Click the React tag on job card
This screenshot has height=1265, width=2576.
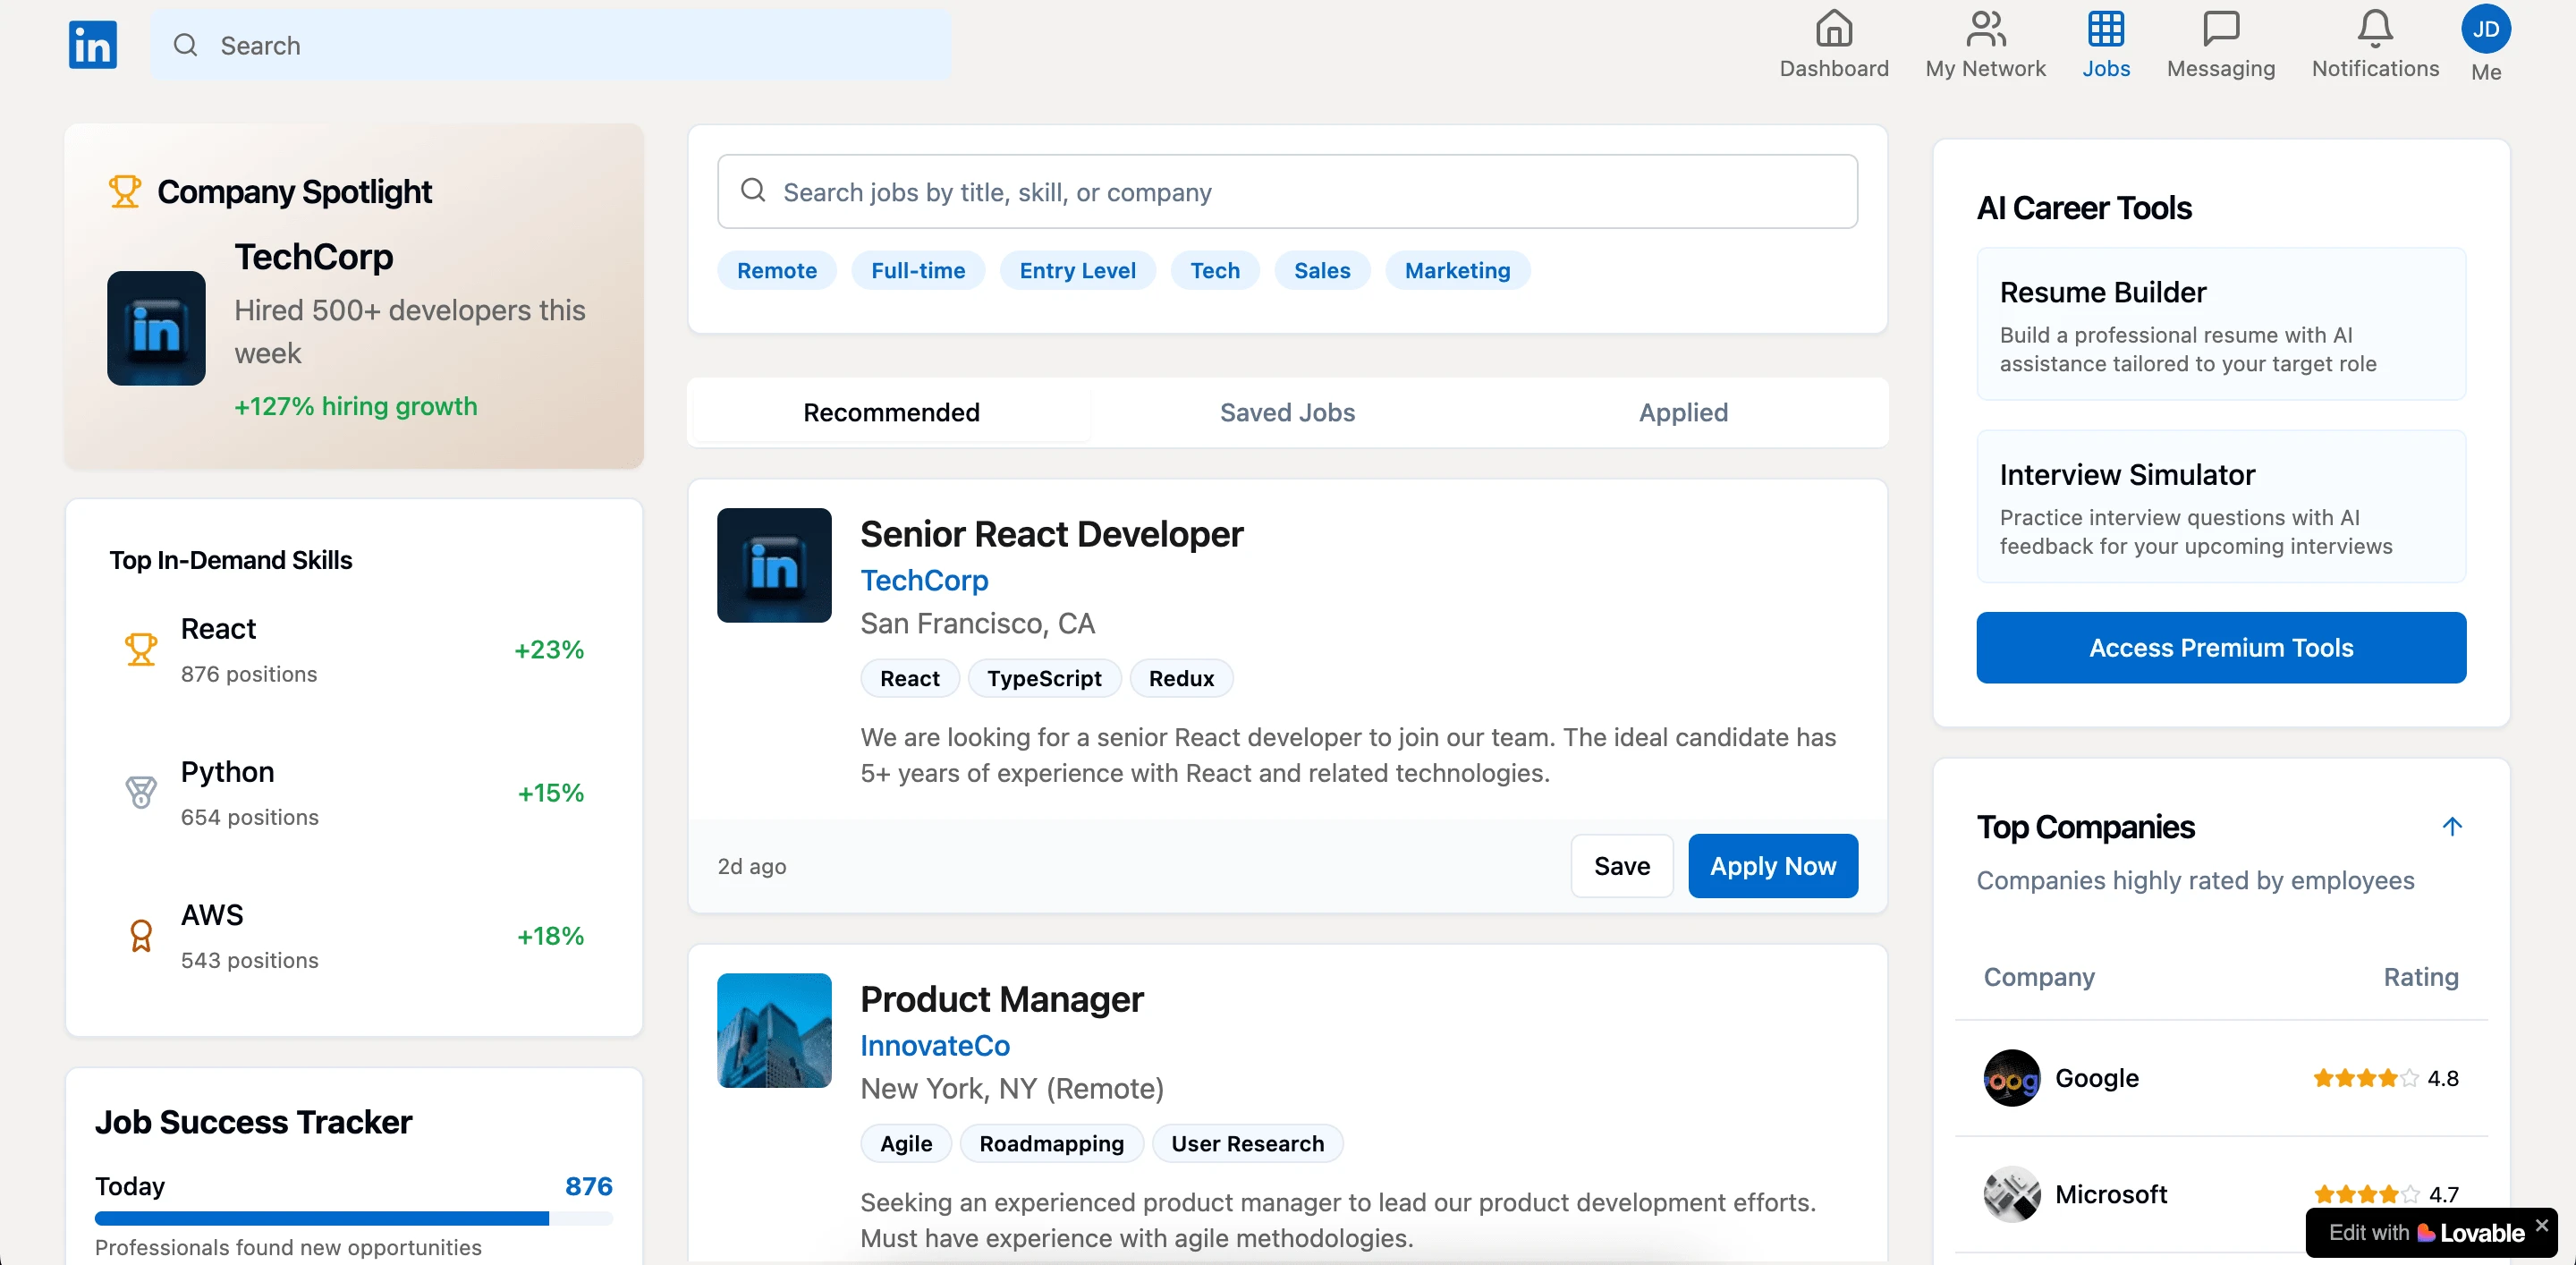click(909, 678)
